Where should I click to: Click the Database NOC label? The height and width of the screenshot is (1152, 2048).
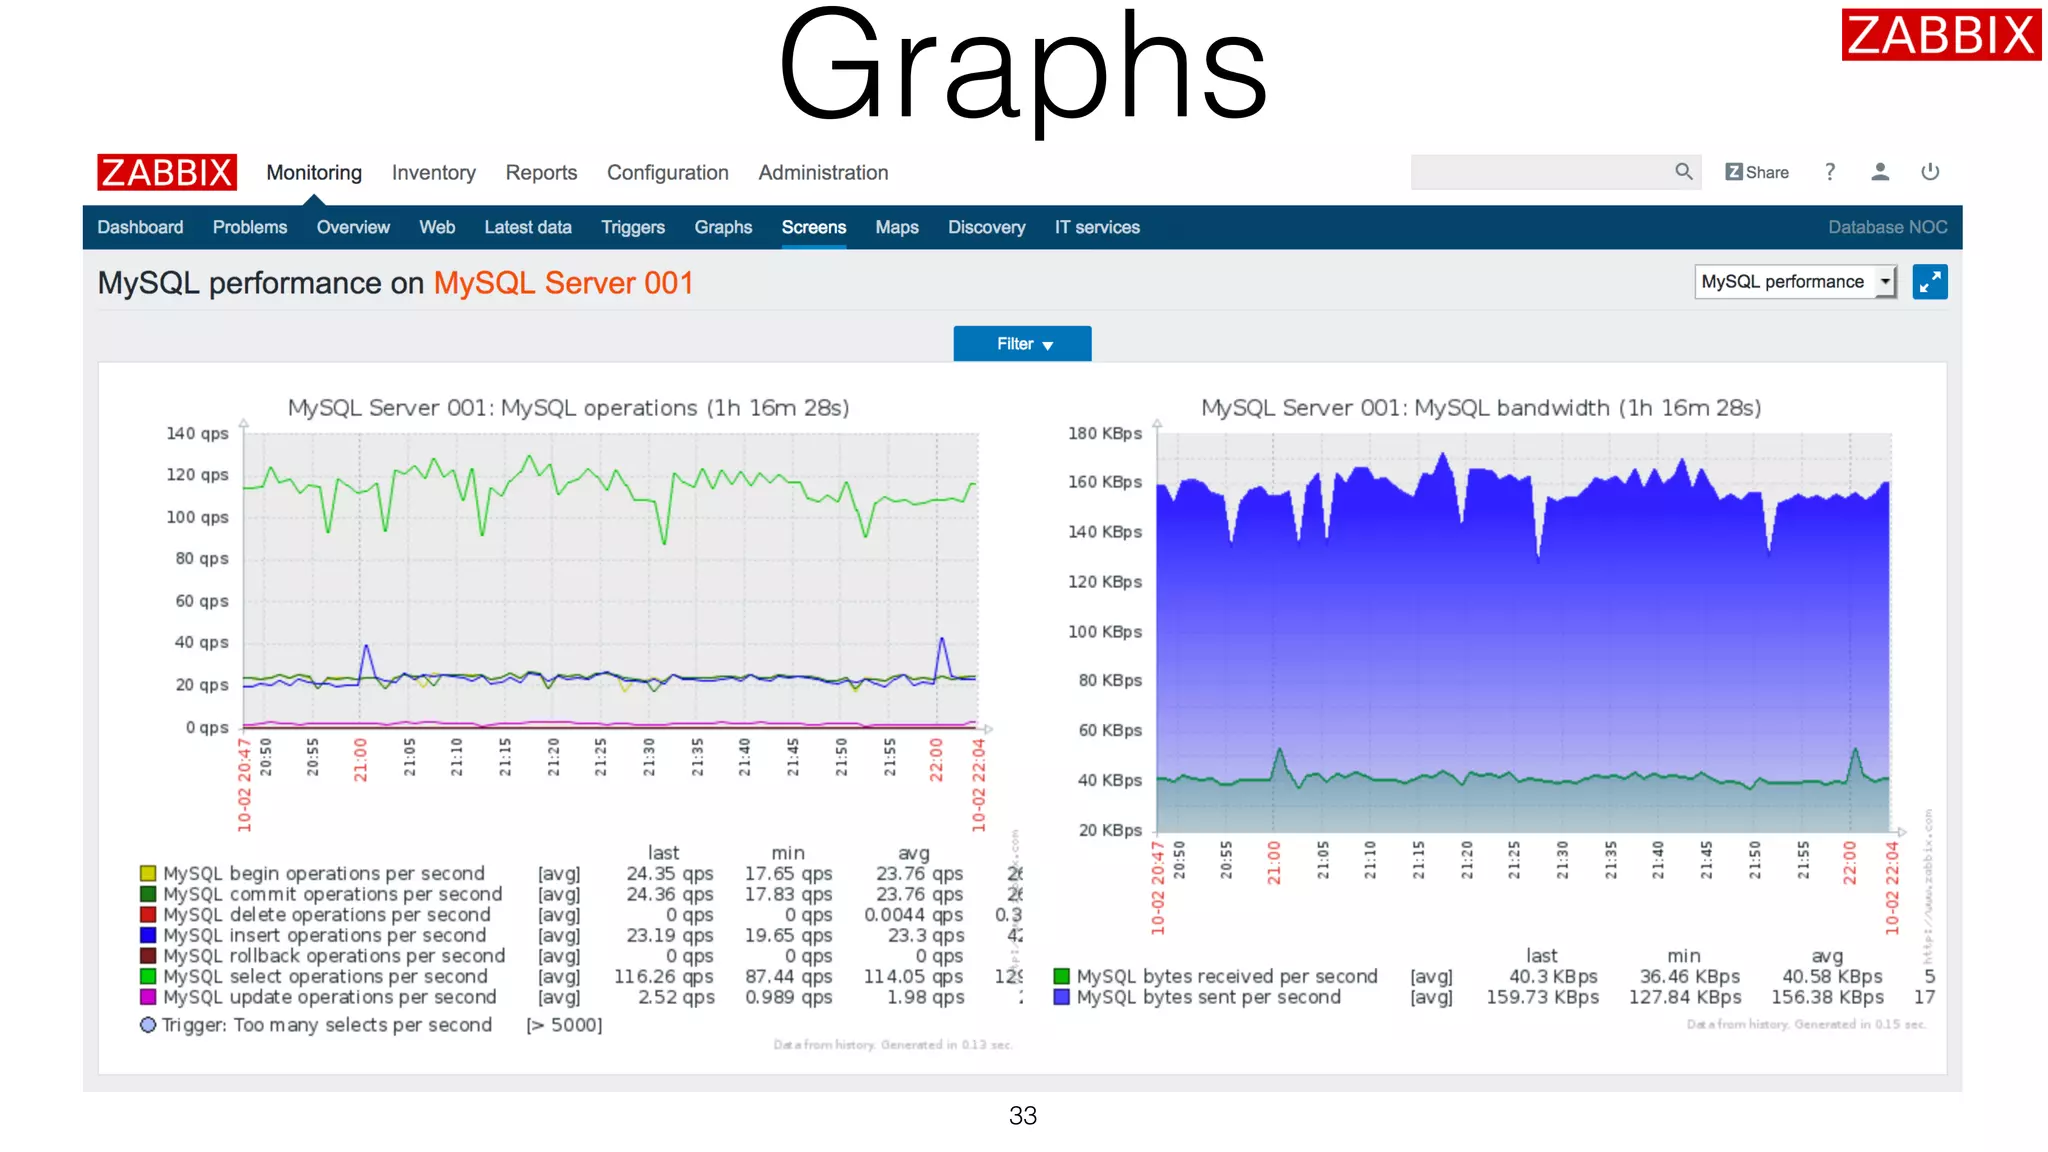coord(1888,227)
